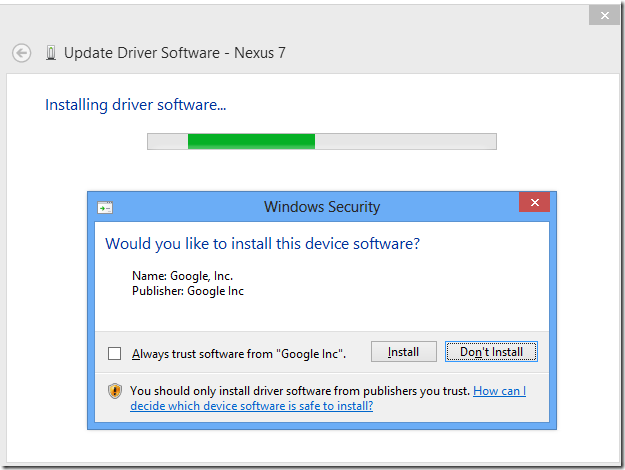Enable Always trust software from Google Inc
625x470 pixels.
[114, 353]
